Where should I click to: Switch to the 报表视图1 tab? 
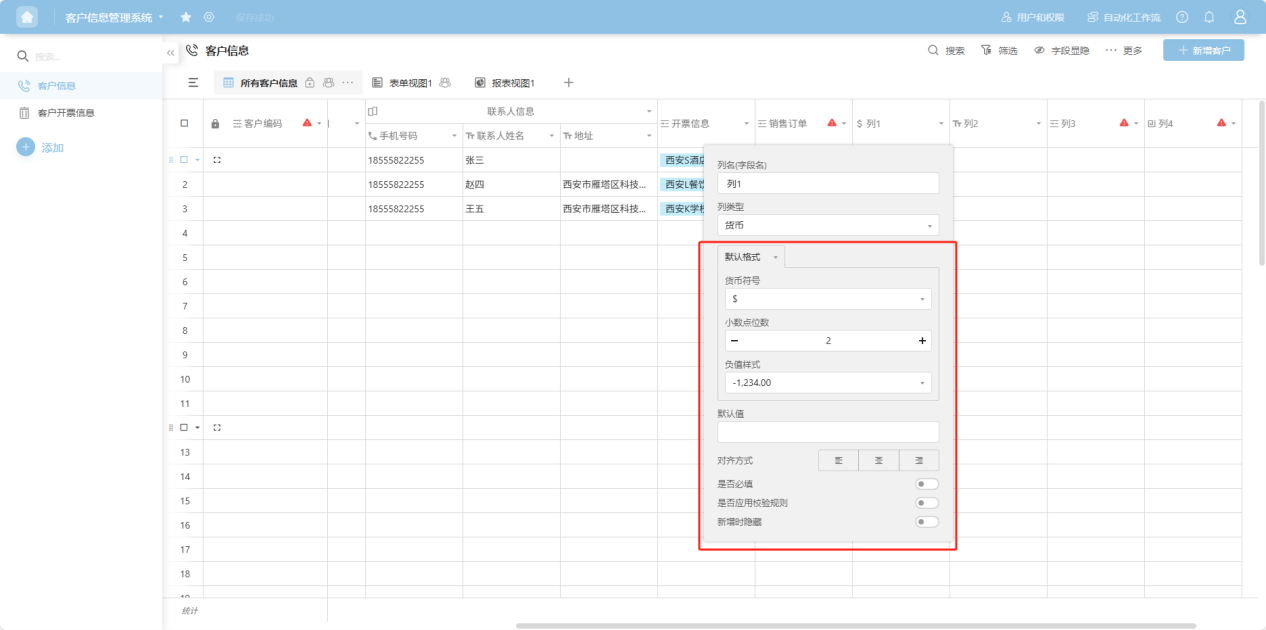pyautogui.click(x=505, y=83)
